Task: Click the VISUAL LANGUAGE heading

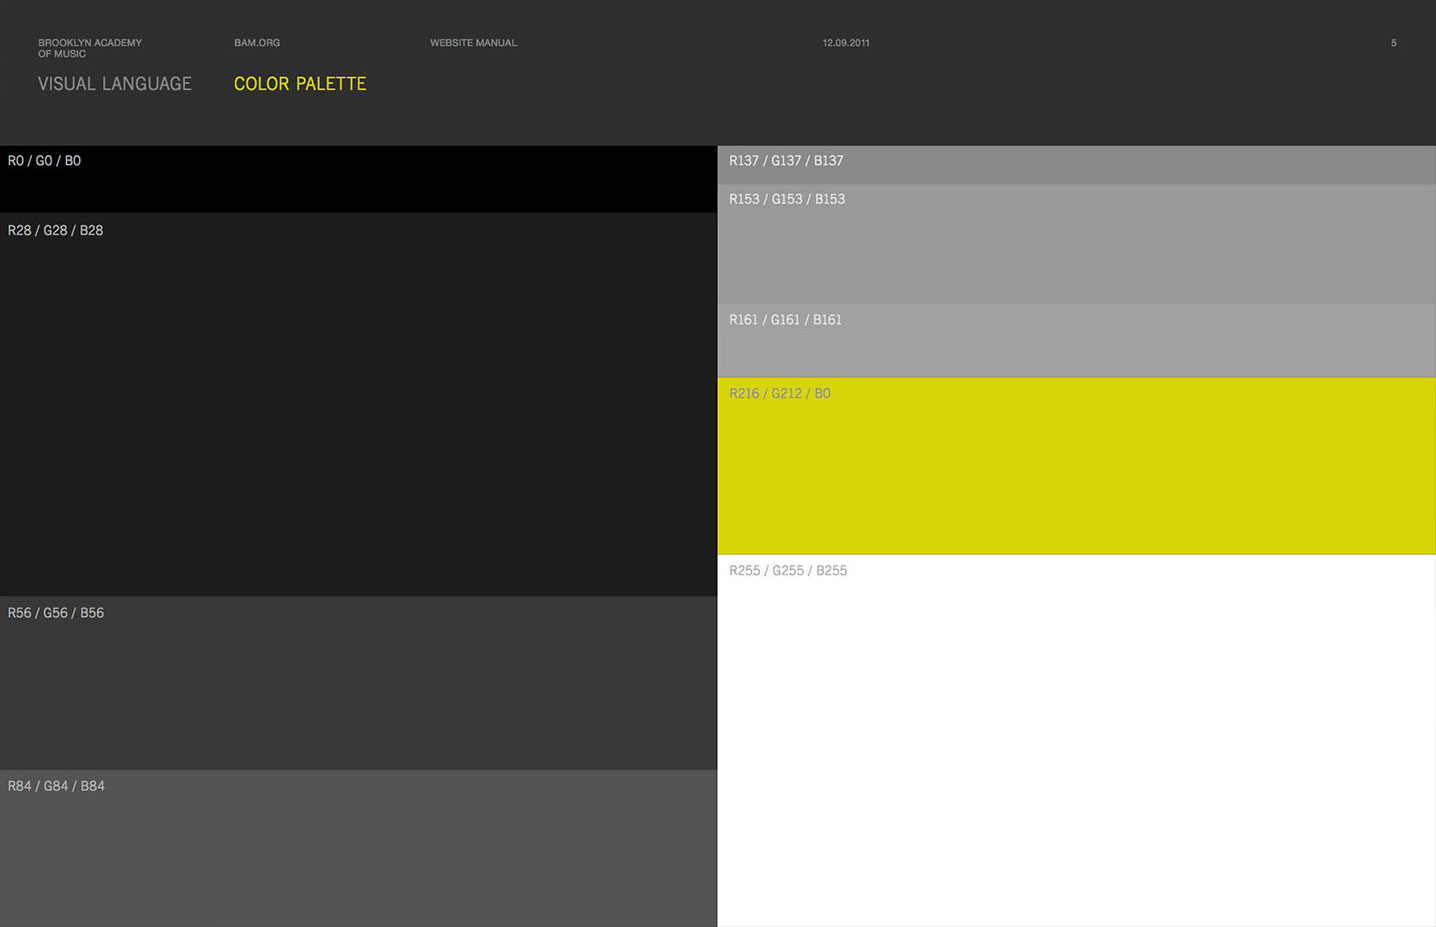Action: [x=114, y=84]
